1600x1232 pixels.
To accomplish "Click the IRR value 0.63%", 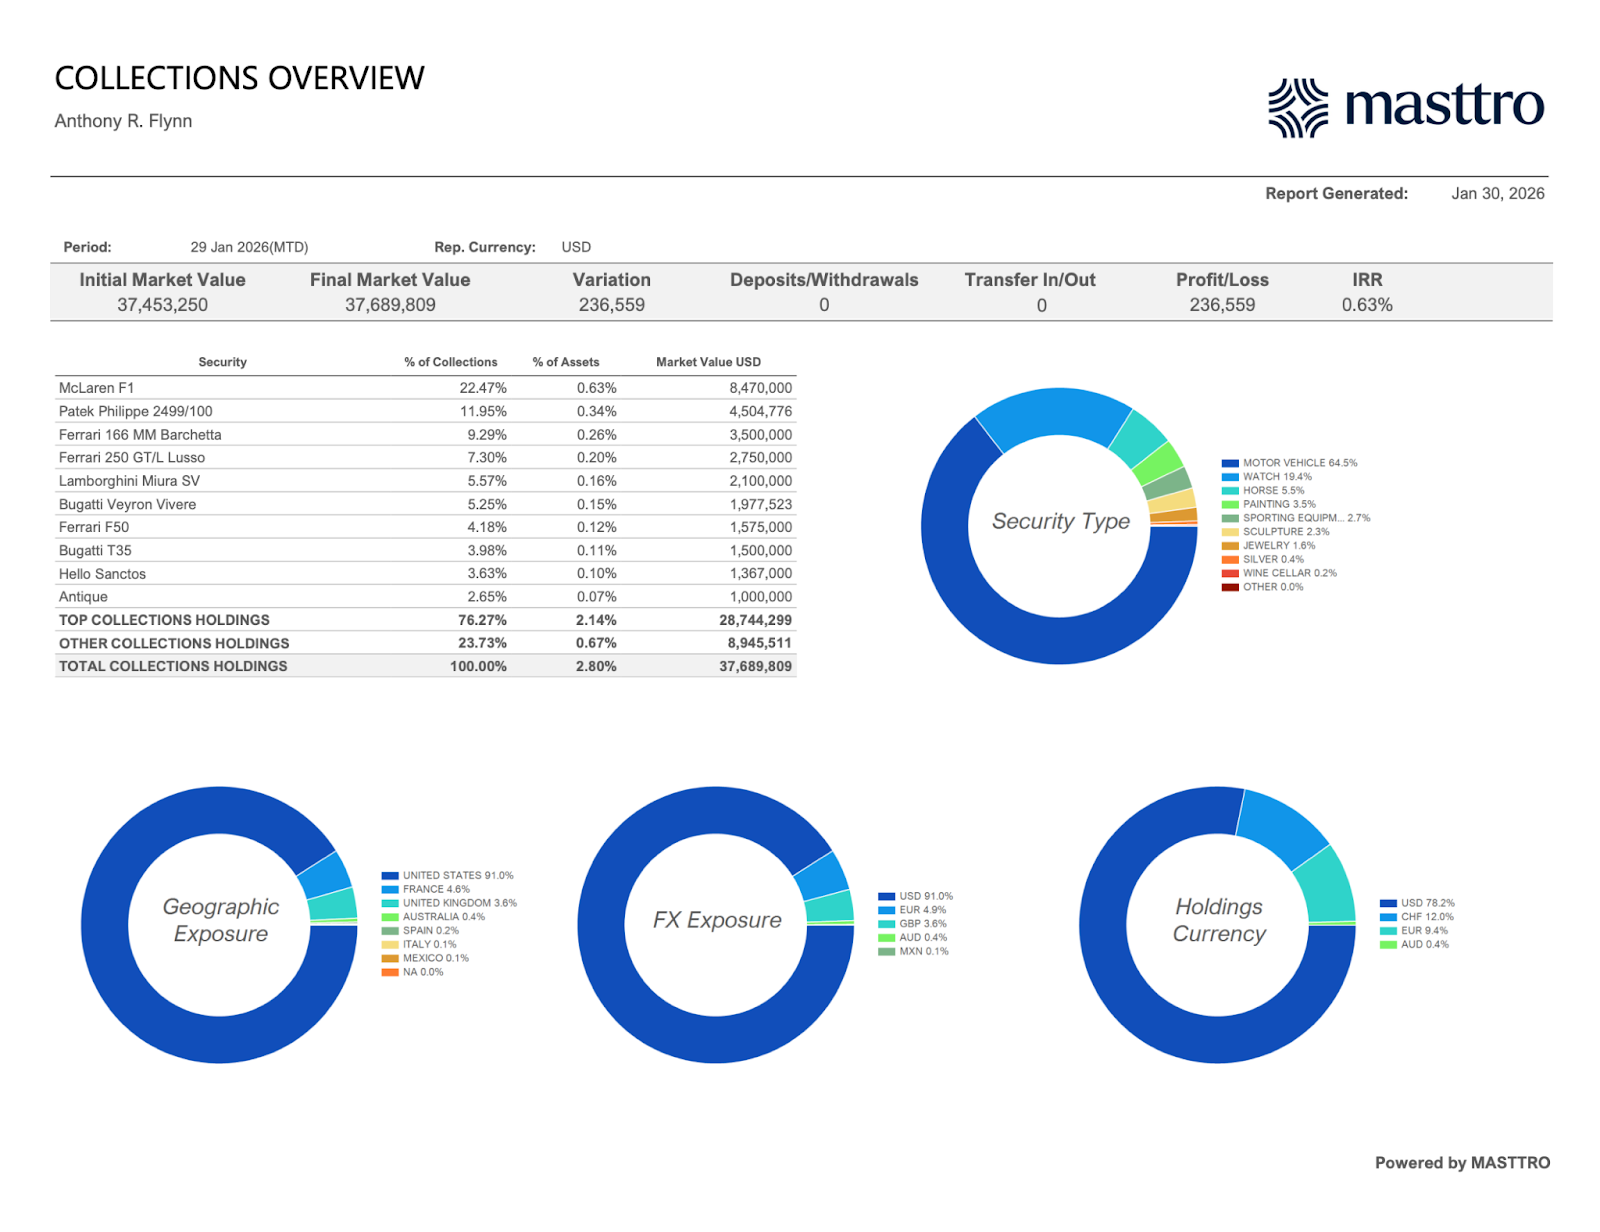I will tap(1367, 305).
